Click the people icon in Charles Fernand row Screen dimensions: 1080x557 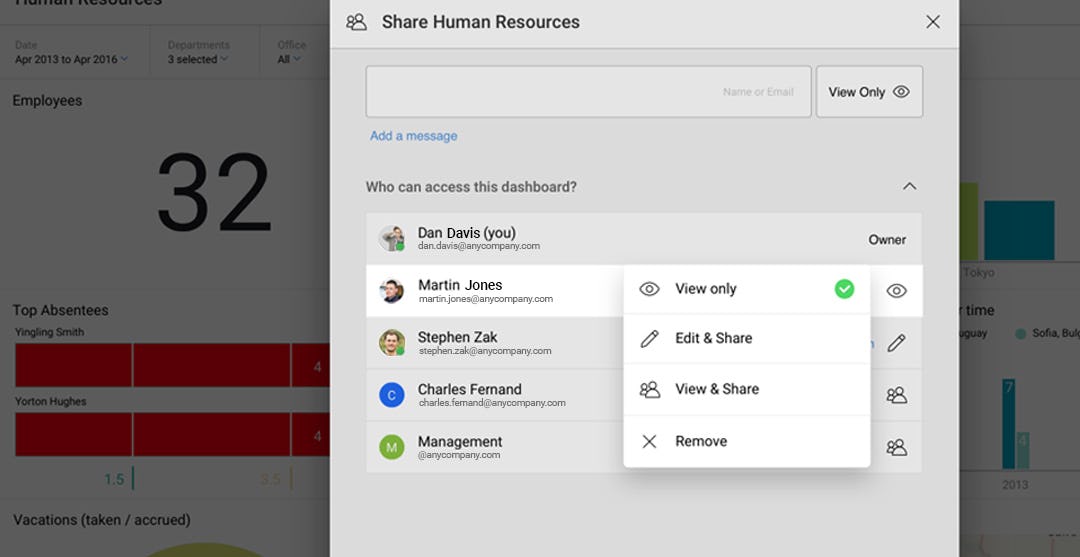point(896,395)
